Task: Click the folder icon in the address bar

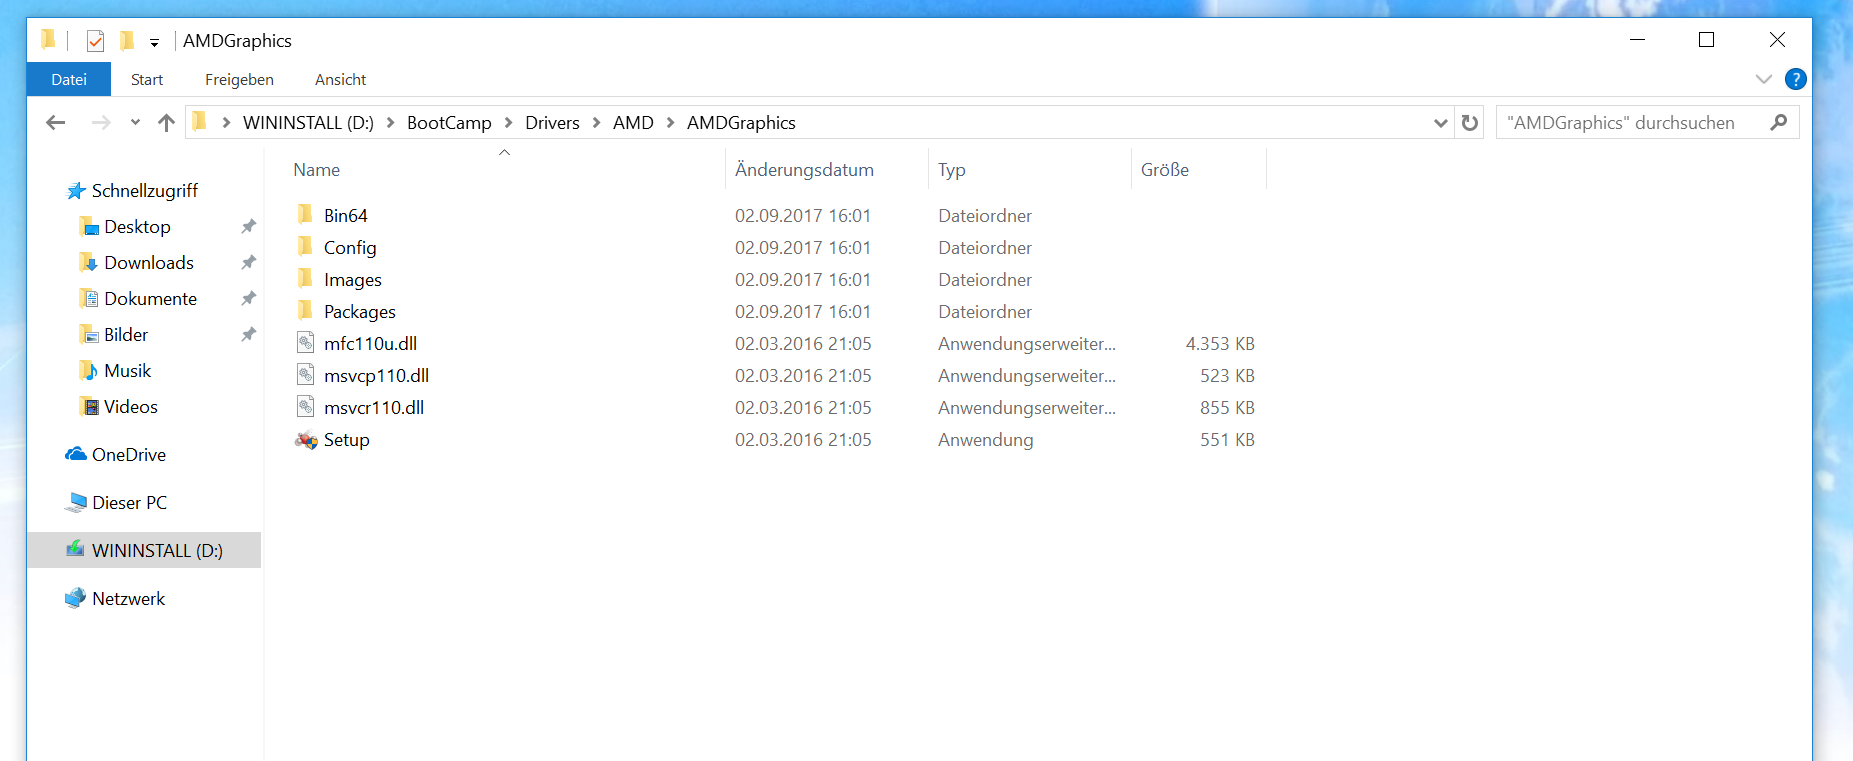Action: (x=199, y=122)
